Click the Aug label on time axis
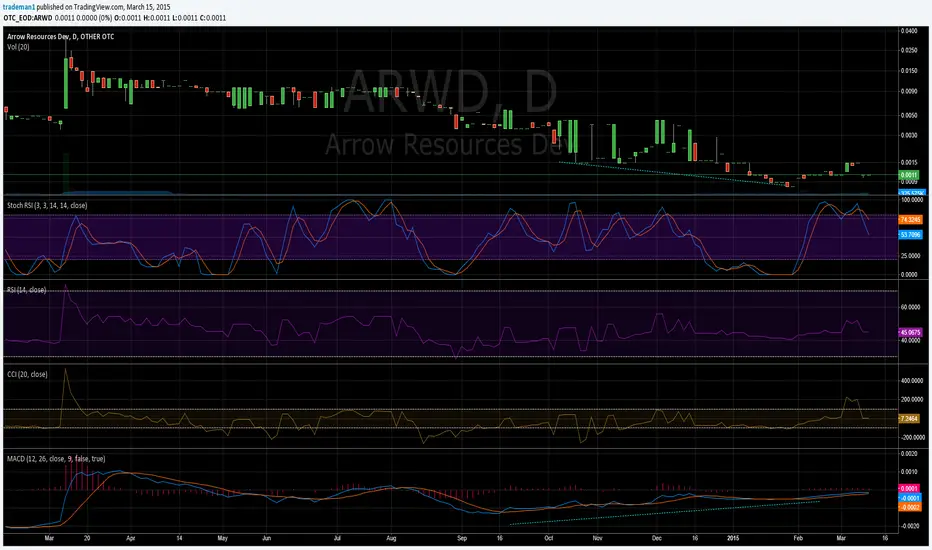 pyautogui.click(x=391, y=538)
